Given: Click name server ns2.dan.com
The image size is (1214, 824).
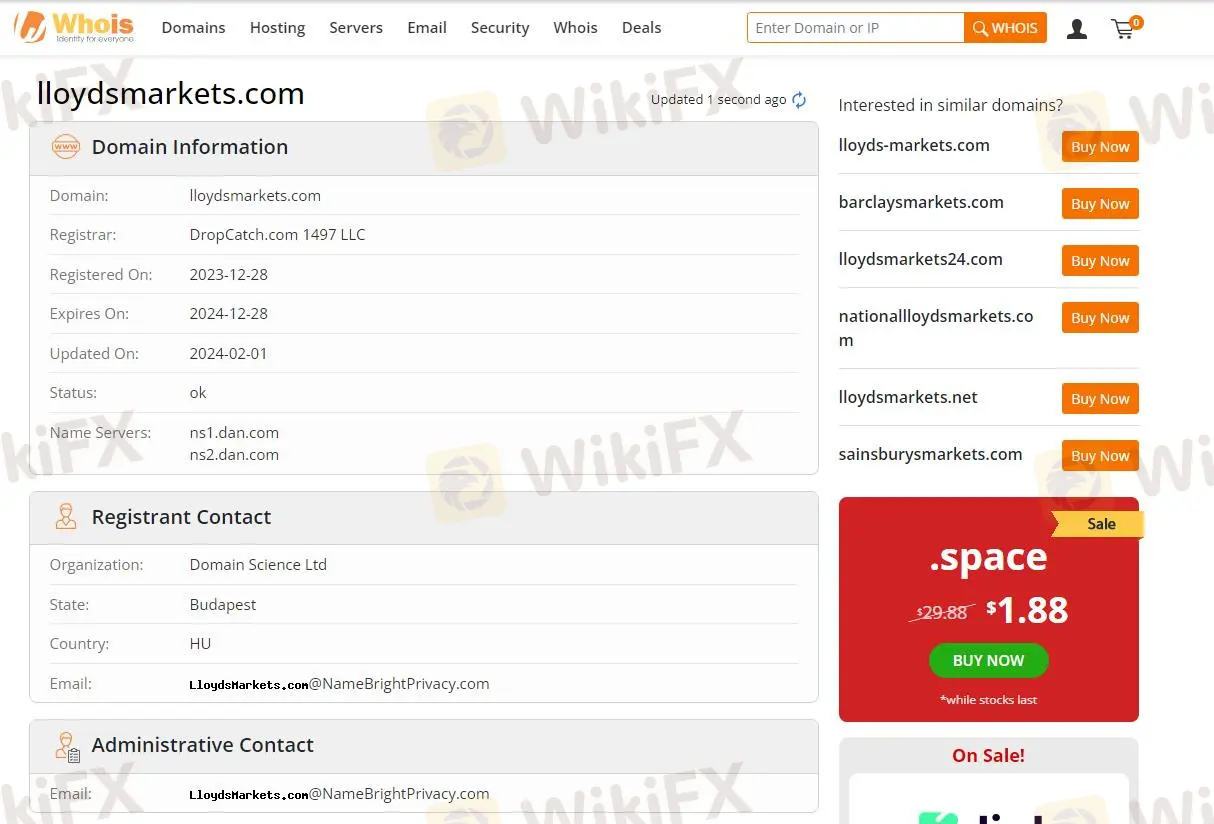Looking at the screenshot, I should [234, 454].
